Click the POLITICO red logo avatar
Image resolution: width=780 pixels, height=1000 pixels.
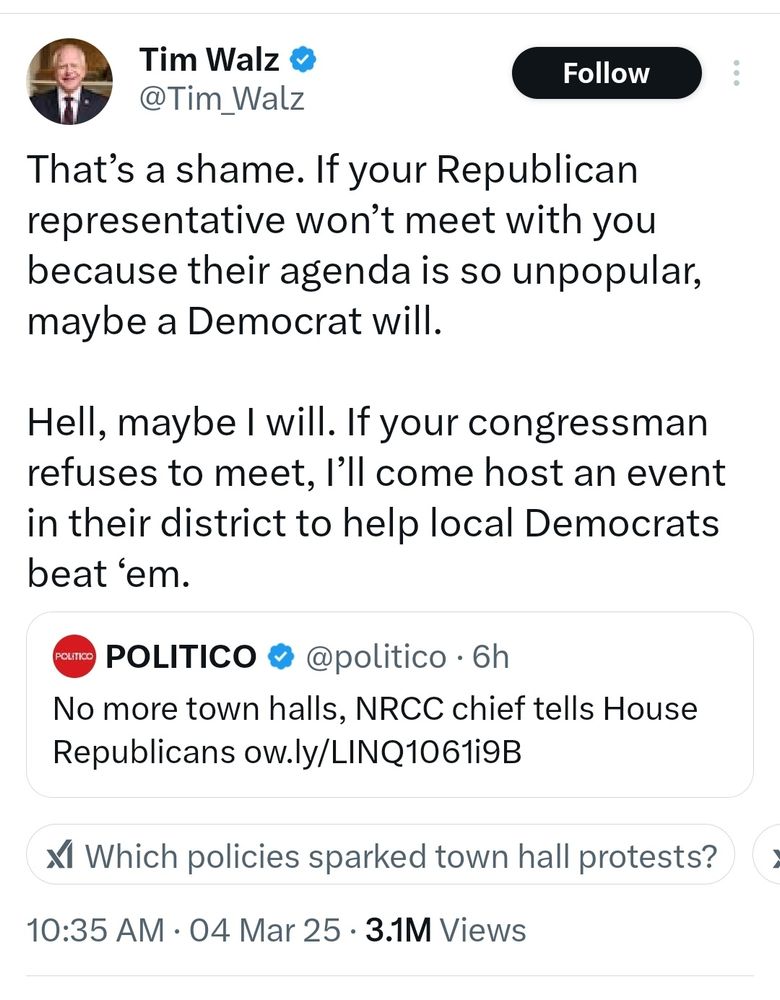click(x=73, y=656)
